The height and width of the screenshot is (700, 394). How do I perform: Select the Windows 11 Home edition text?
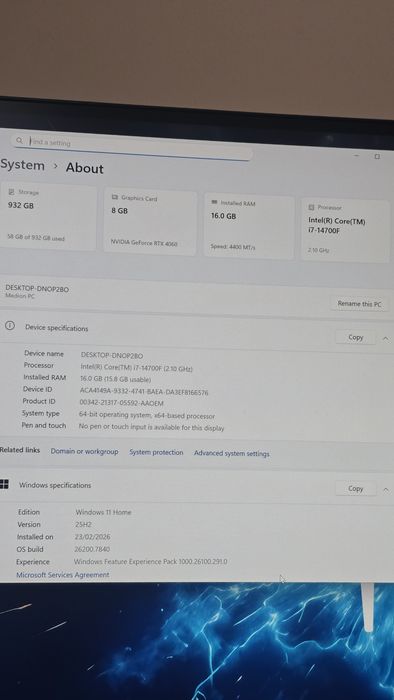point(104,512)
